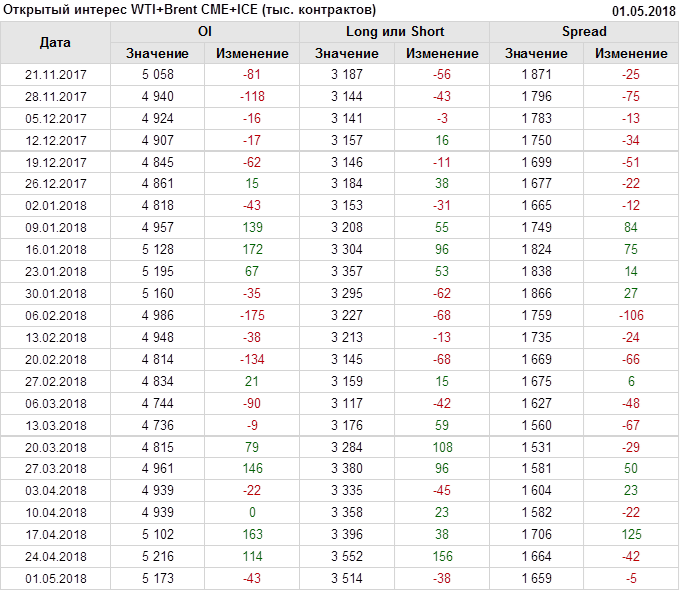
Task: Click the 'Long или Short' group header
Action: [394, 32]
